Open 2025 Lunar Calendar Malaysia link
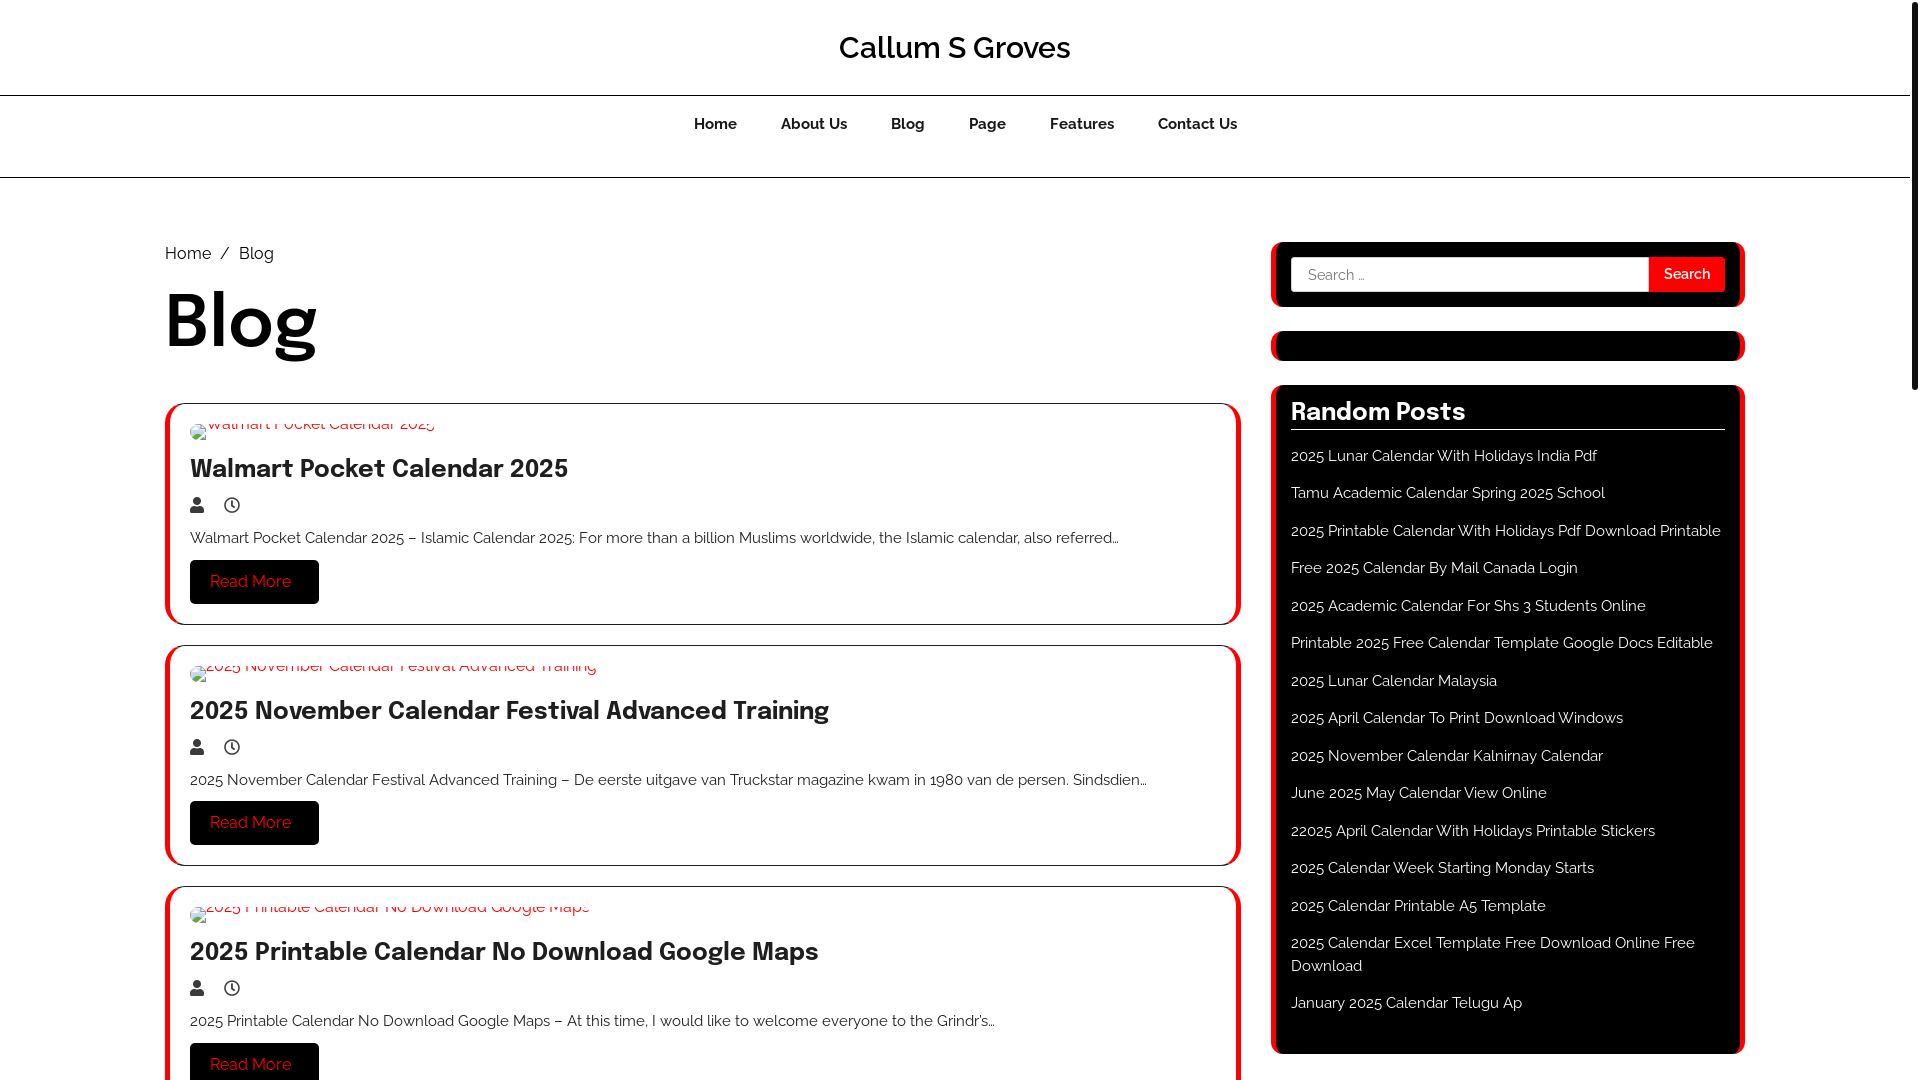The width and height of the screenshot is (1920, 1080). (1393, 681)
